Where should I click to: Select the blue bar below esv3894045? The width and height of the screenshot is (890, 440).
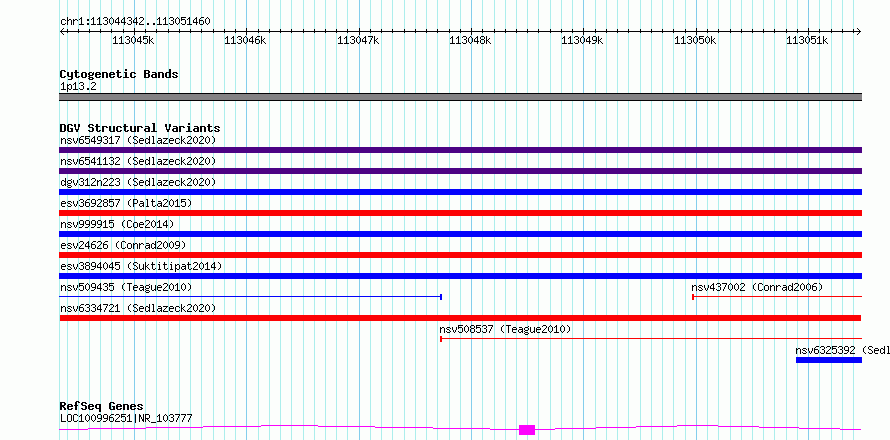(460, 276)
